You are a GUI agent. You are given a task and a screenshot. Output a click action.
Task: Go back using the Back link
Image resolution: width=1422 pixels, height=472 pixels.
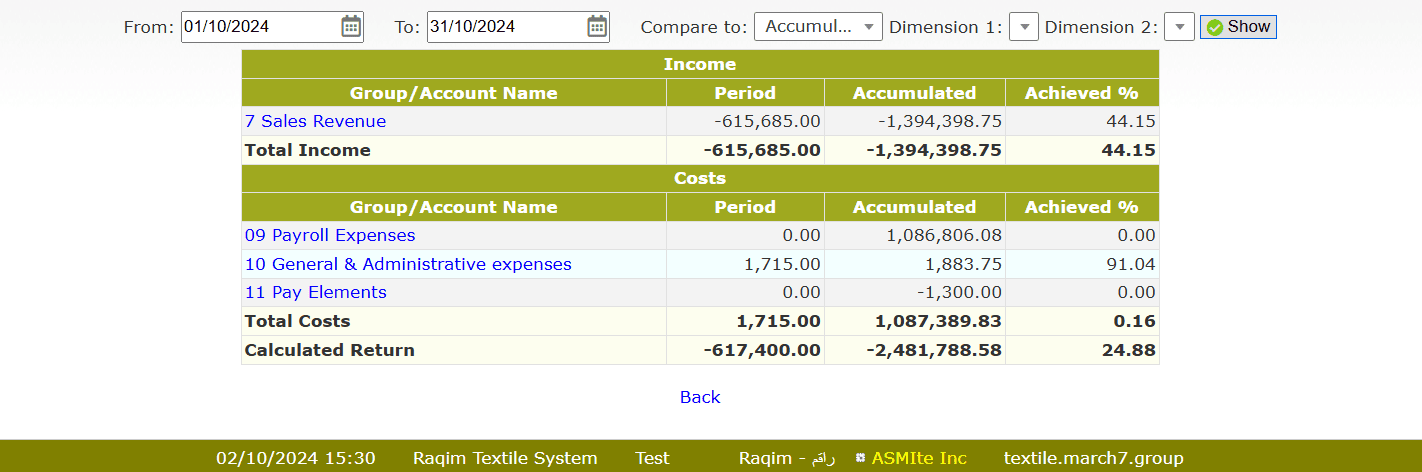700,397
